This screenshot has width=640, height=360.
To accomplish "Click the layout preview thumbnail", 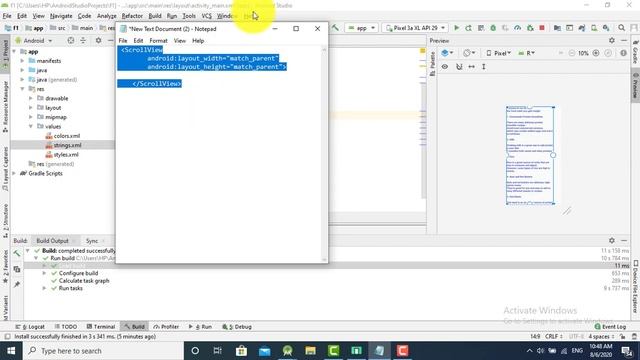I will point(530,155).
